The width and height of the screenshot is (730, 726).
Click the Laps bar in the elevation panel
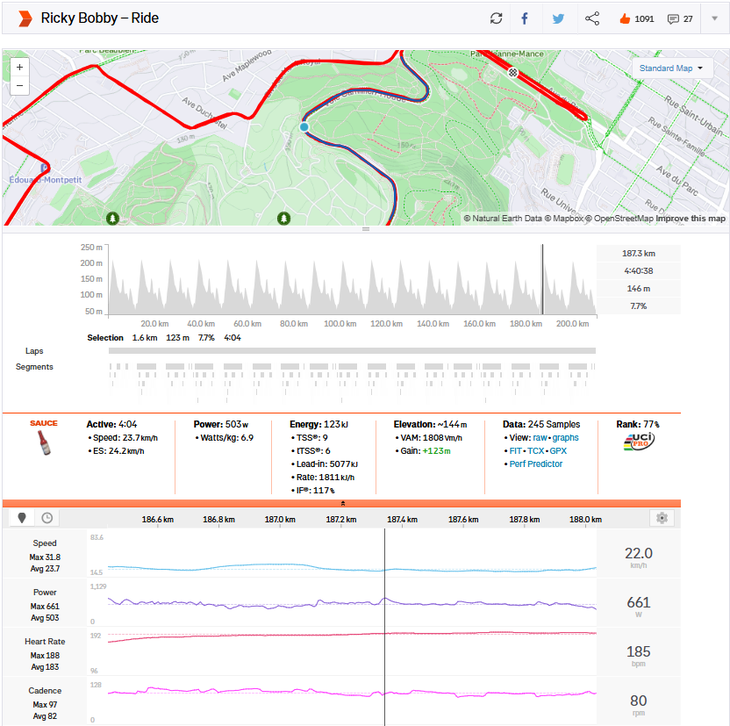[x=352, y=351]
